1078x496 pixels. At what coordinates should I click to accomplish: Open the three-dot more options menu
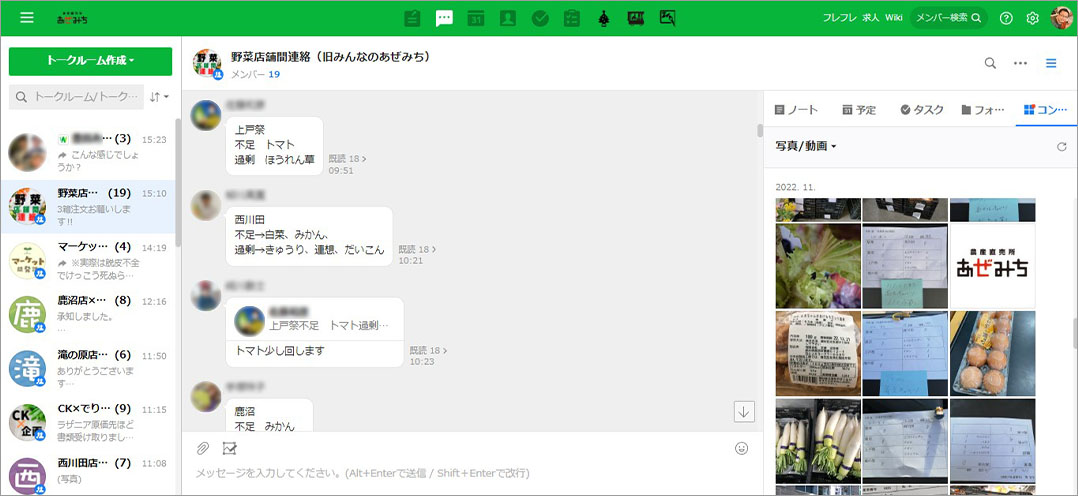point(1020,63)
